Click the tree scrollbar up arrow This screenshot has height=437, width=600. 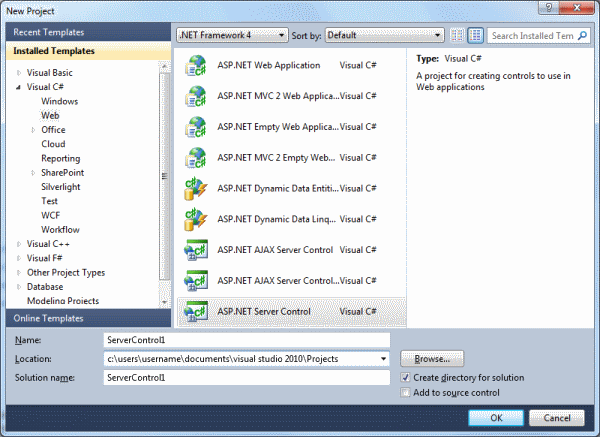click(x=165, y=66)
